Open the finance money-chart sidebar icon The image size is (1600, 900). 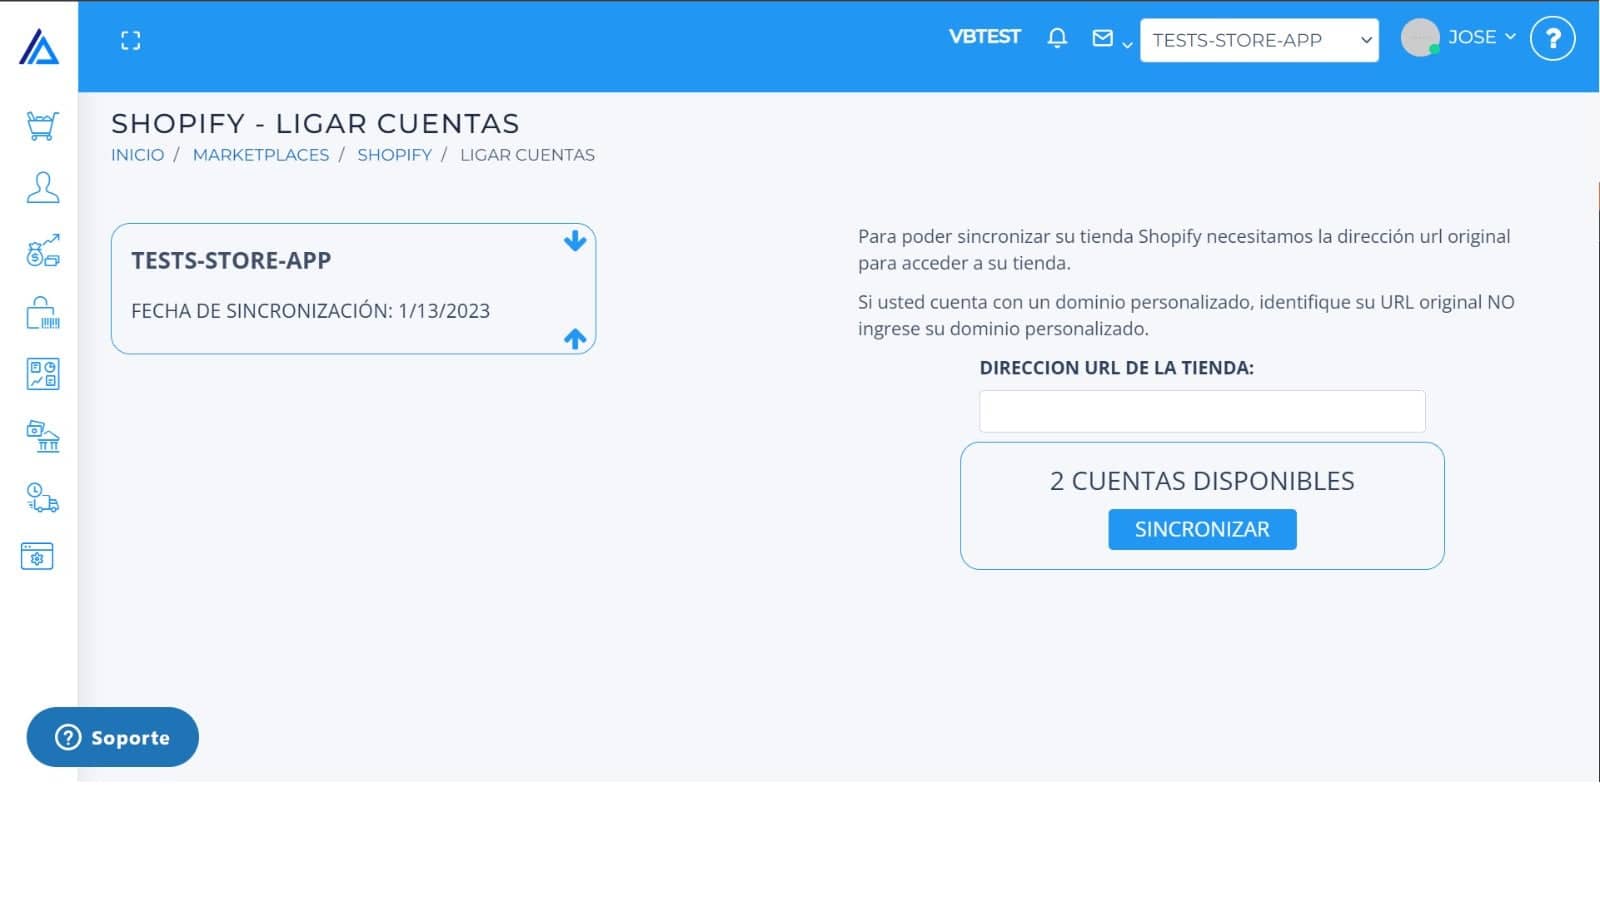(x=42, y=250)
